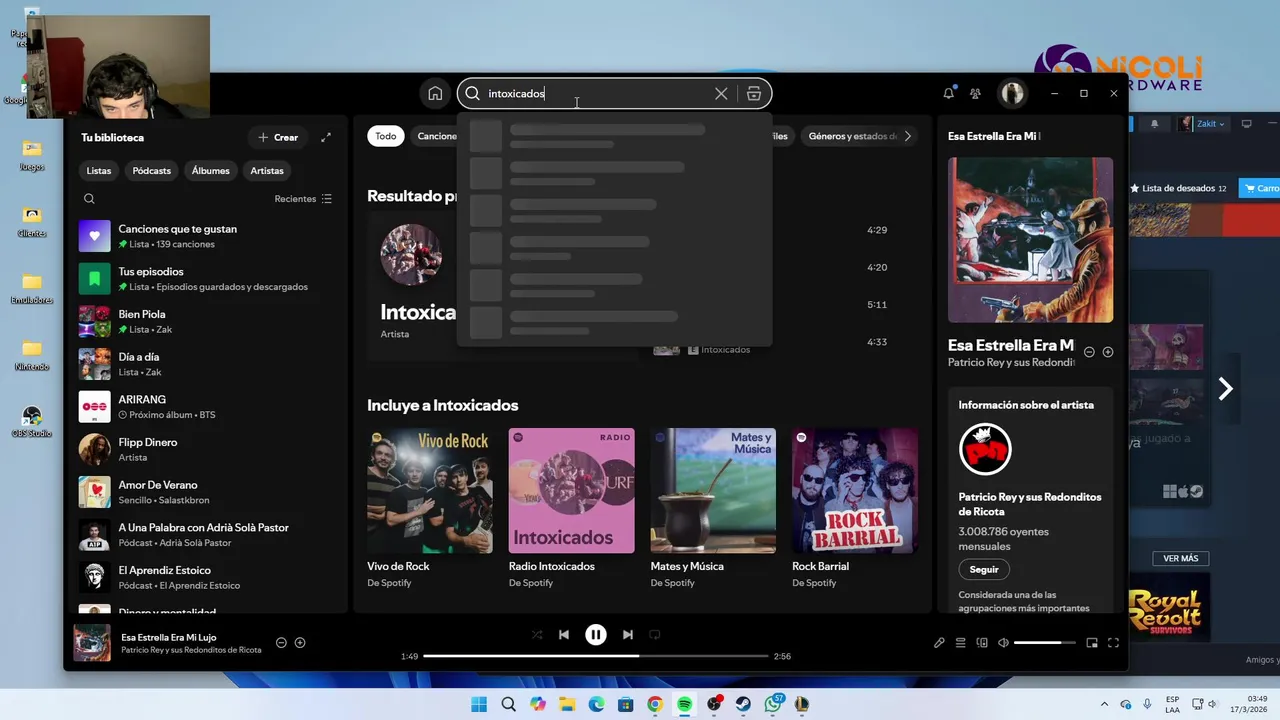
Task: Open the play queue icon
Action: point(961,643)
